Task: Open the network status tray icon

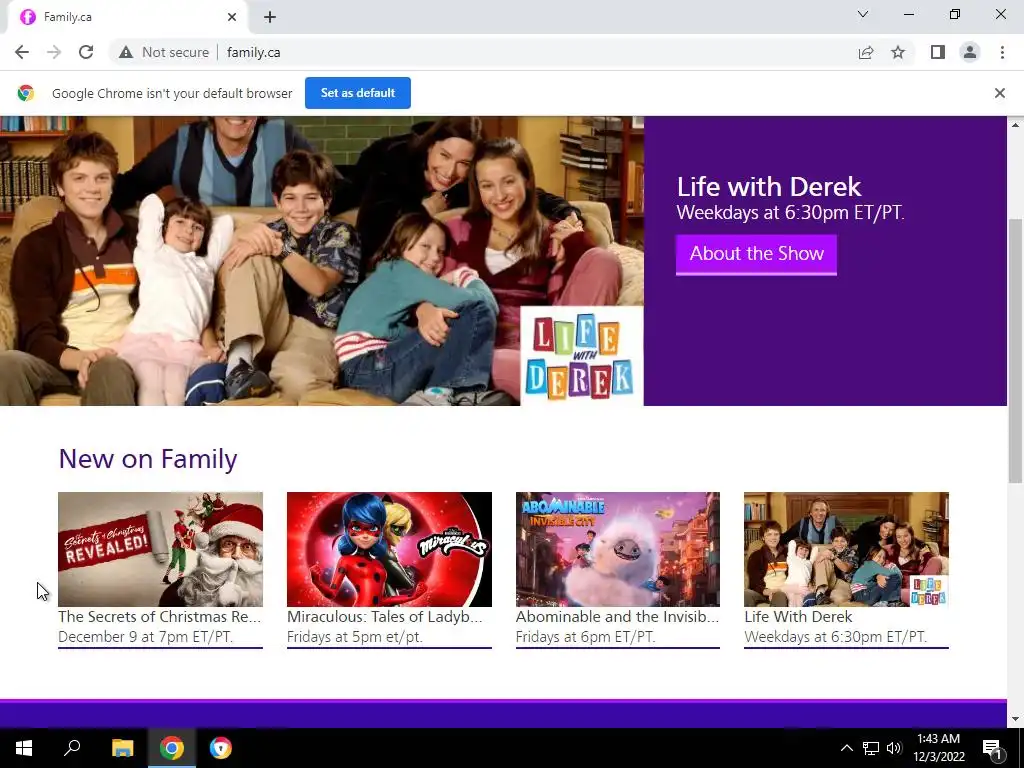Action: click(x=871, y=748)
